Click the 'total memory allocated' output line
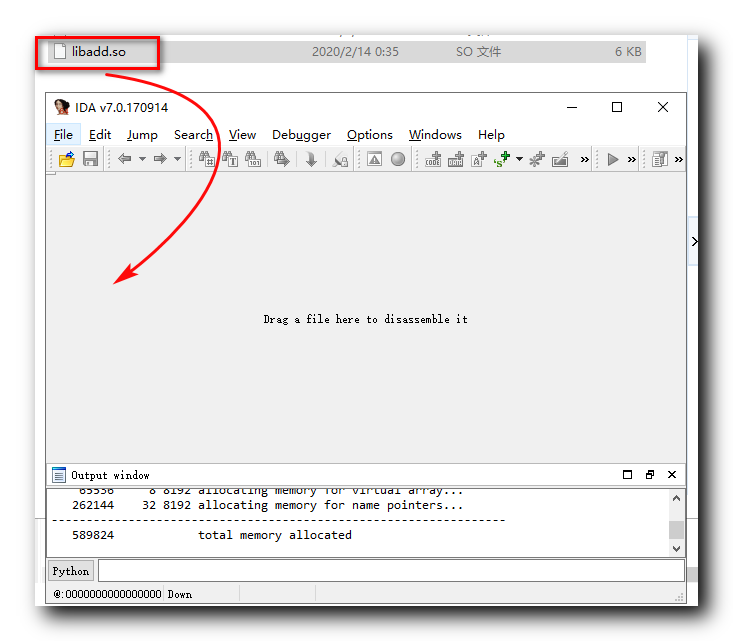The height and width of the screenshot is (641, 733). [x=274, y=535]
